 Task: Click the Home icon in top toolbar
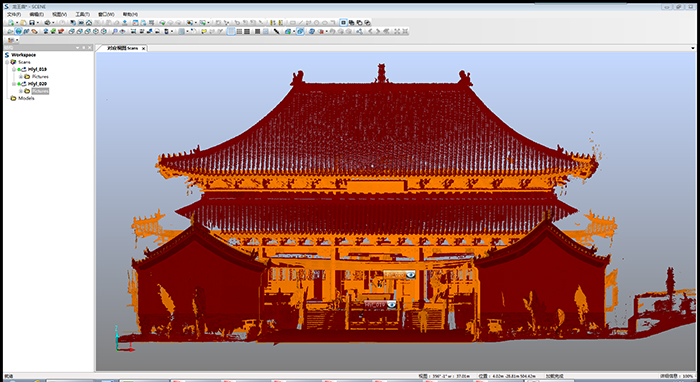point(89,22)
